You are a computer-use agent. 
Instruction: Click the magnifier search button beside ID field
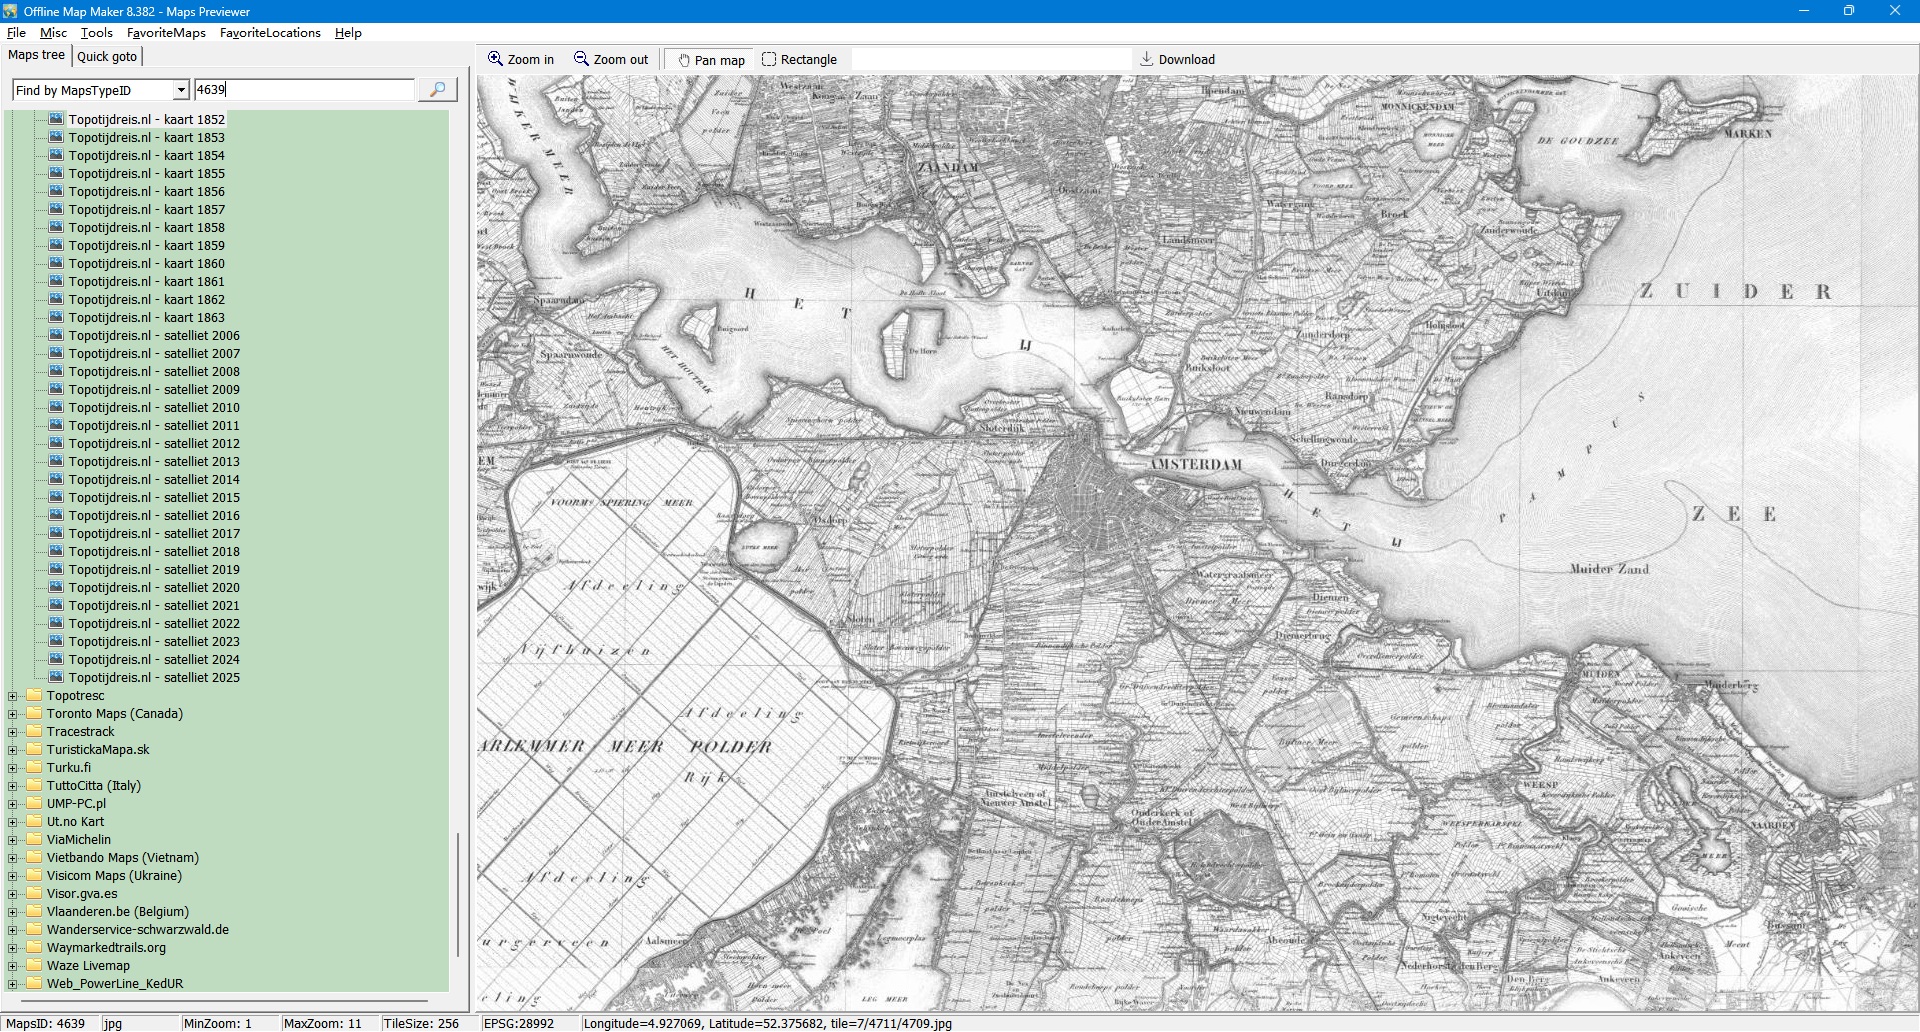(437, 90)
